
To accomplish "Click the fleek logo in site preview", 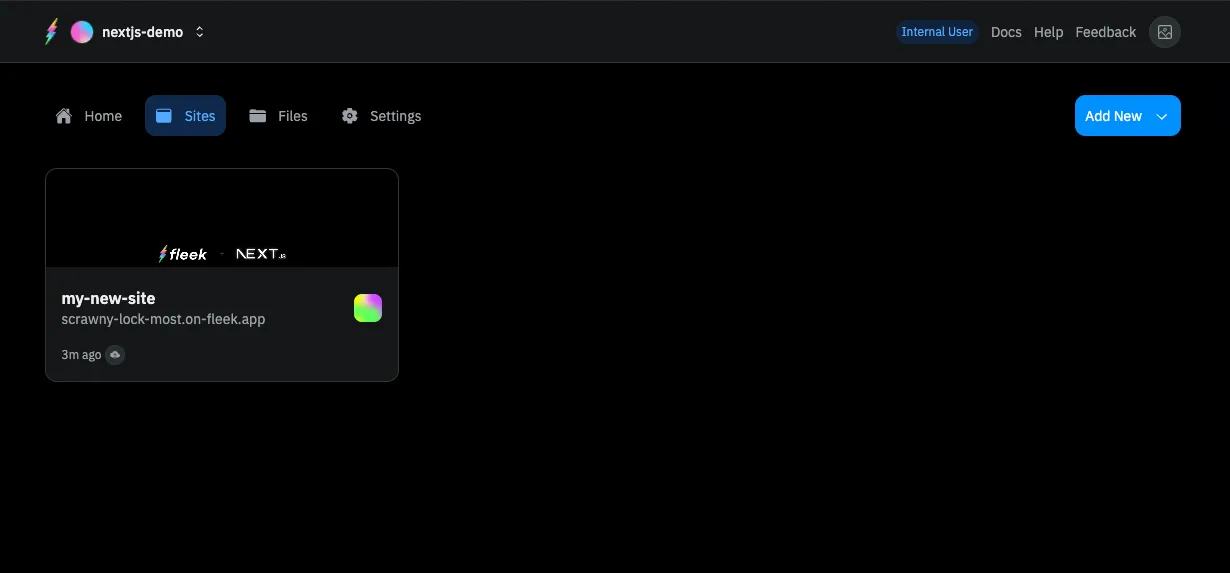I will 183,254.
